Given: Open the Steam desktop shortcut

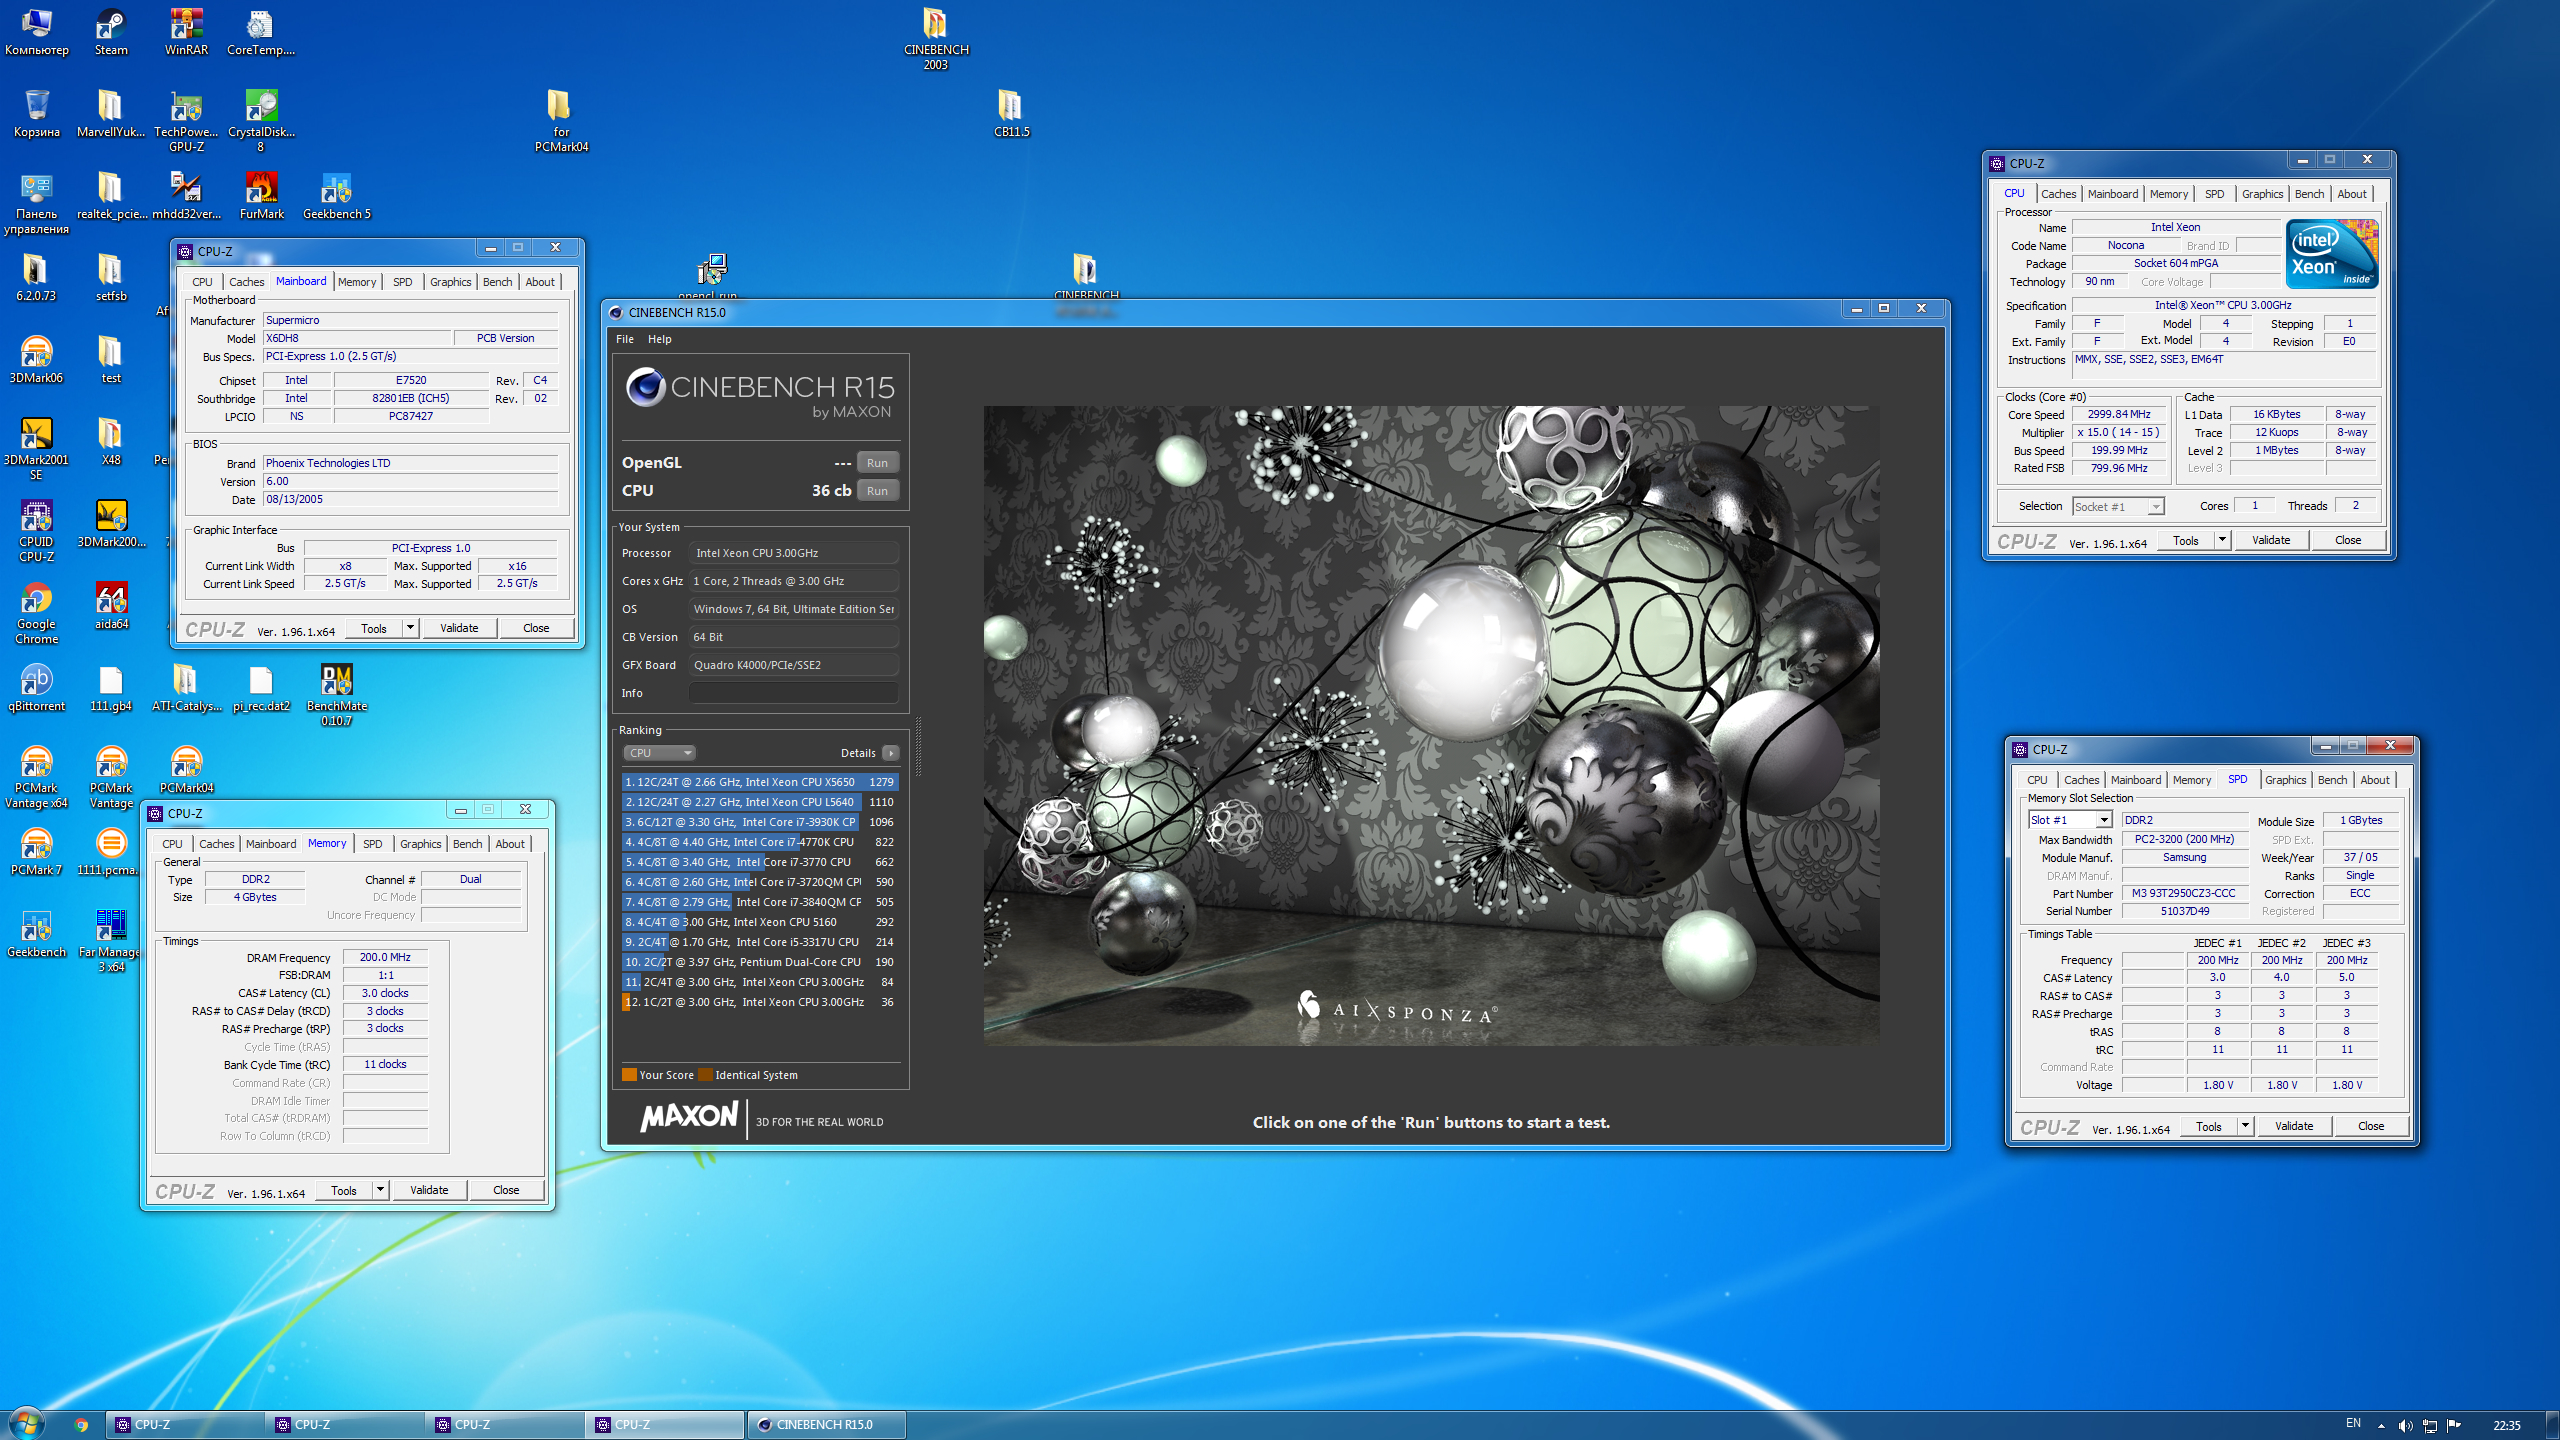Looking at the screenshot, I should tap(111, 32).
